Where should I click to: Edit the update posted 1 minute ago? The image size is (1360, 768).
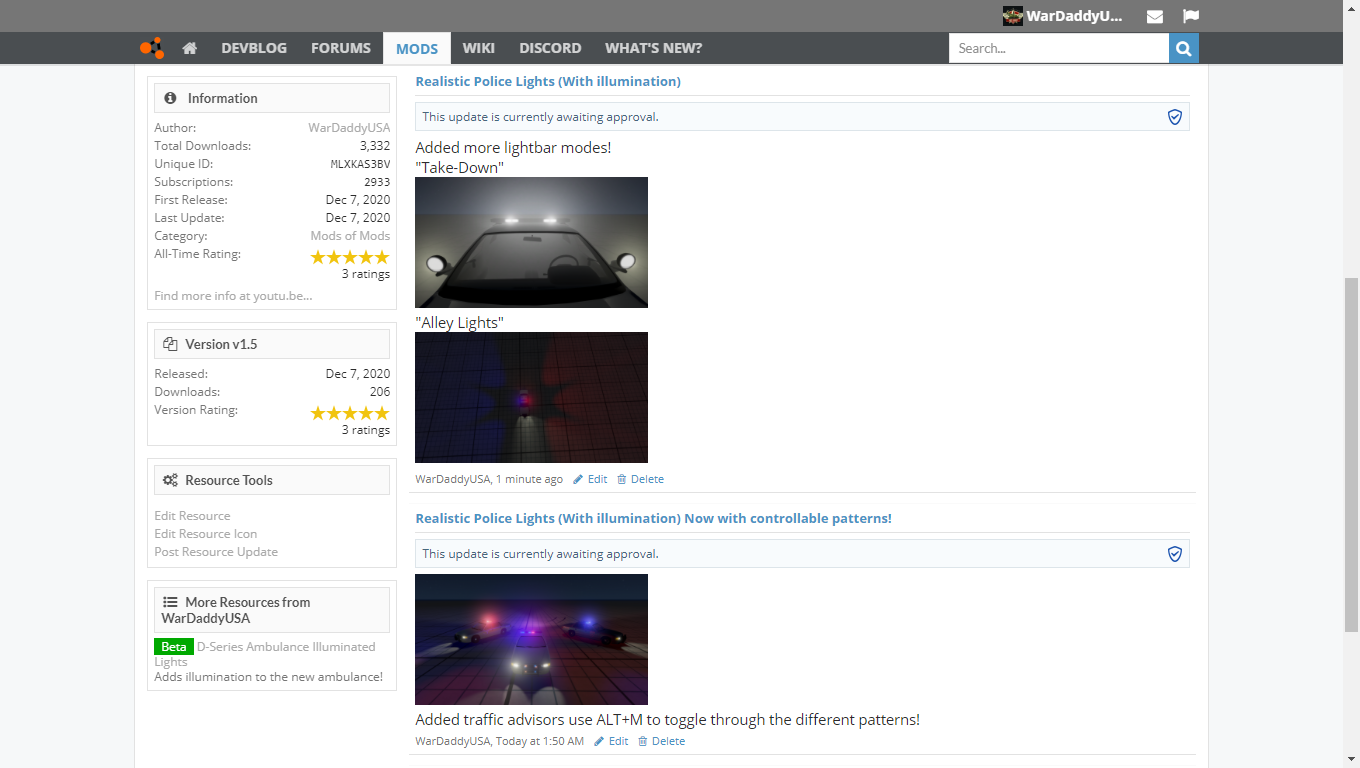click(x=590, y=479)
